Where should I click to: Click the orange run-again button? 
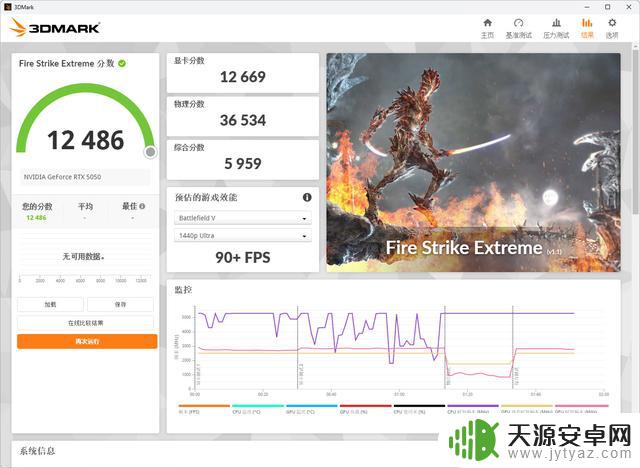87,342
